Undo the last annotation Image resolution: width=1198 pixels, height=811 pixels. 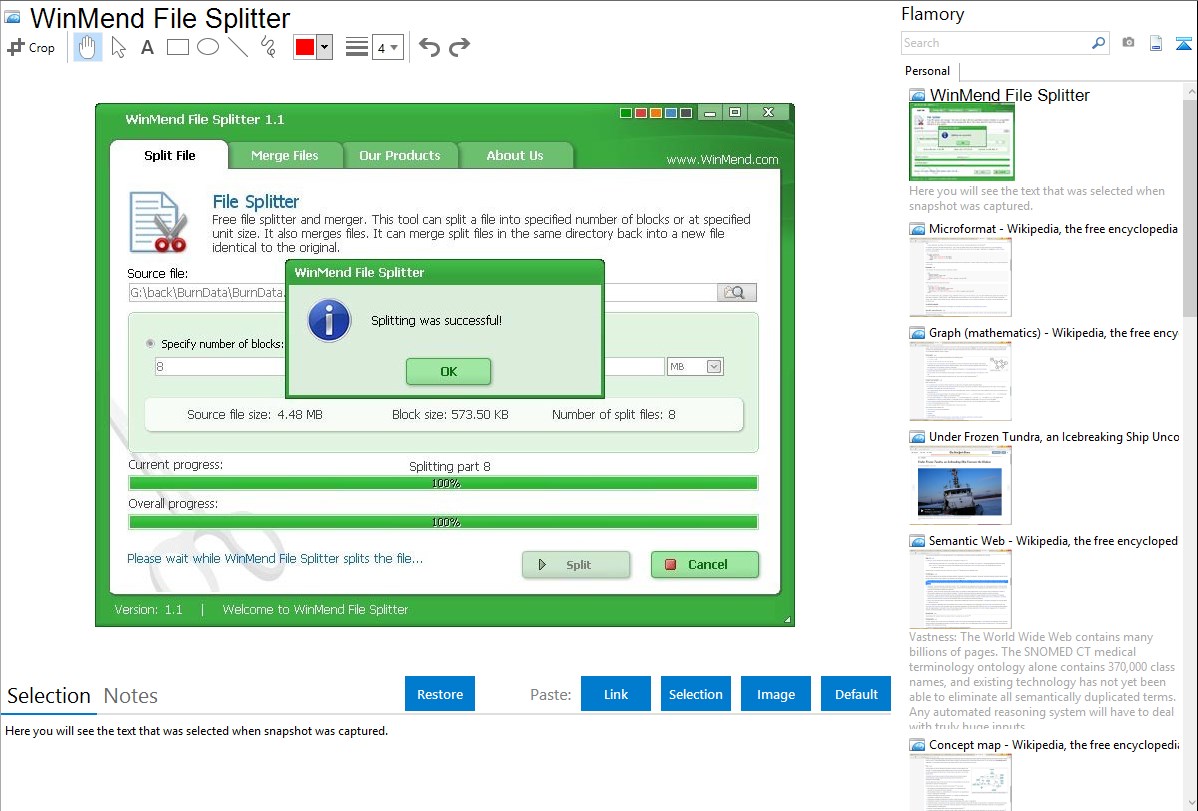(x=429, y=47)
